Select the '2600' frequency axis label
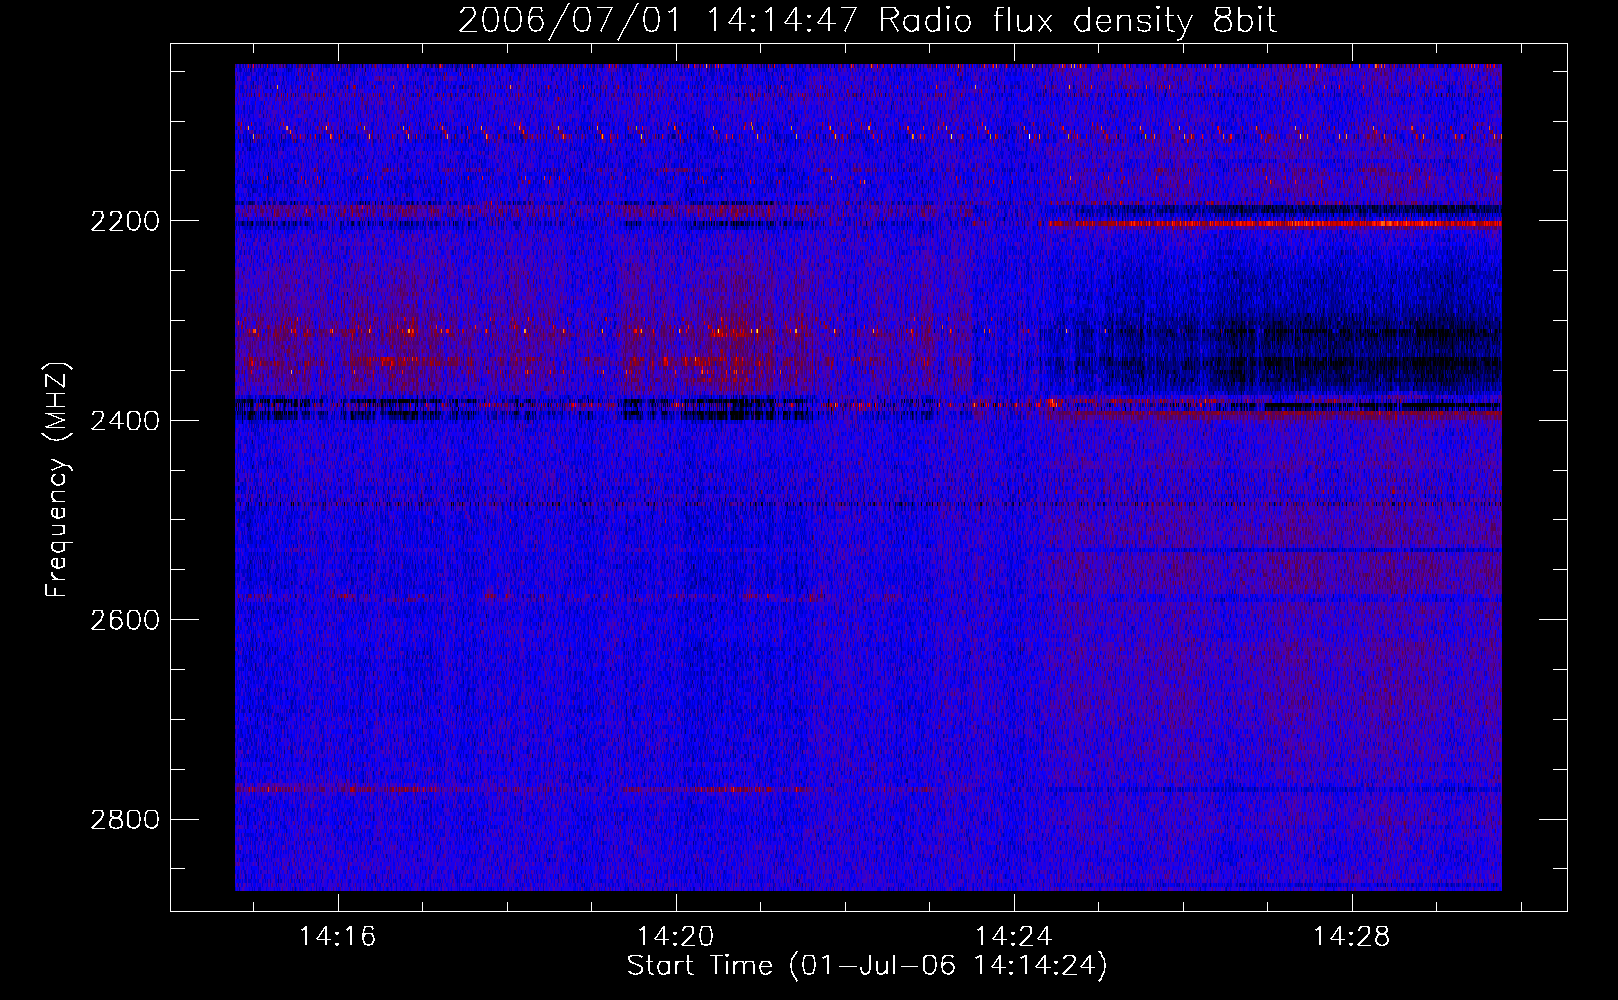The image size is (1618, 1000). tap(125, 620)
